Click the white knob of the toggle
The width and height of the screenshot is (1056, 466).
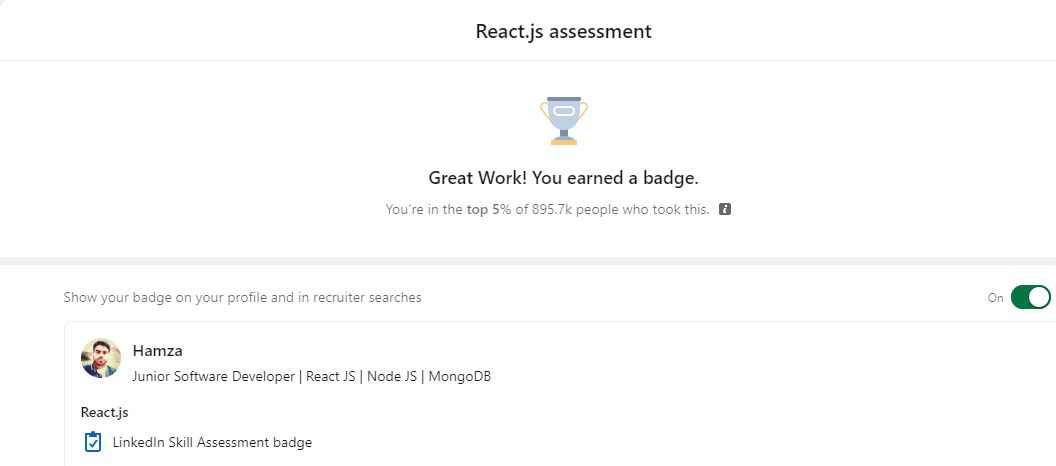pyautogui.click(x=1039, y=297)
